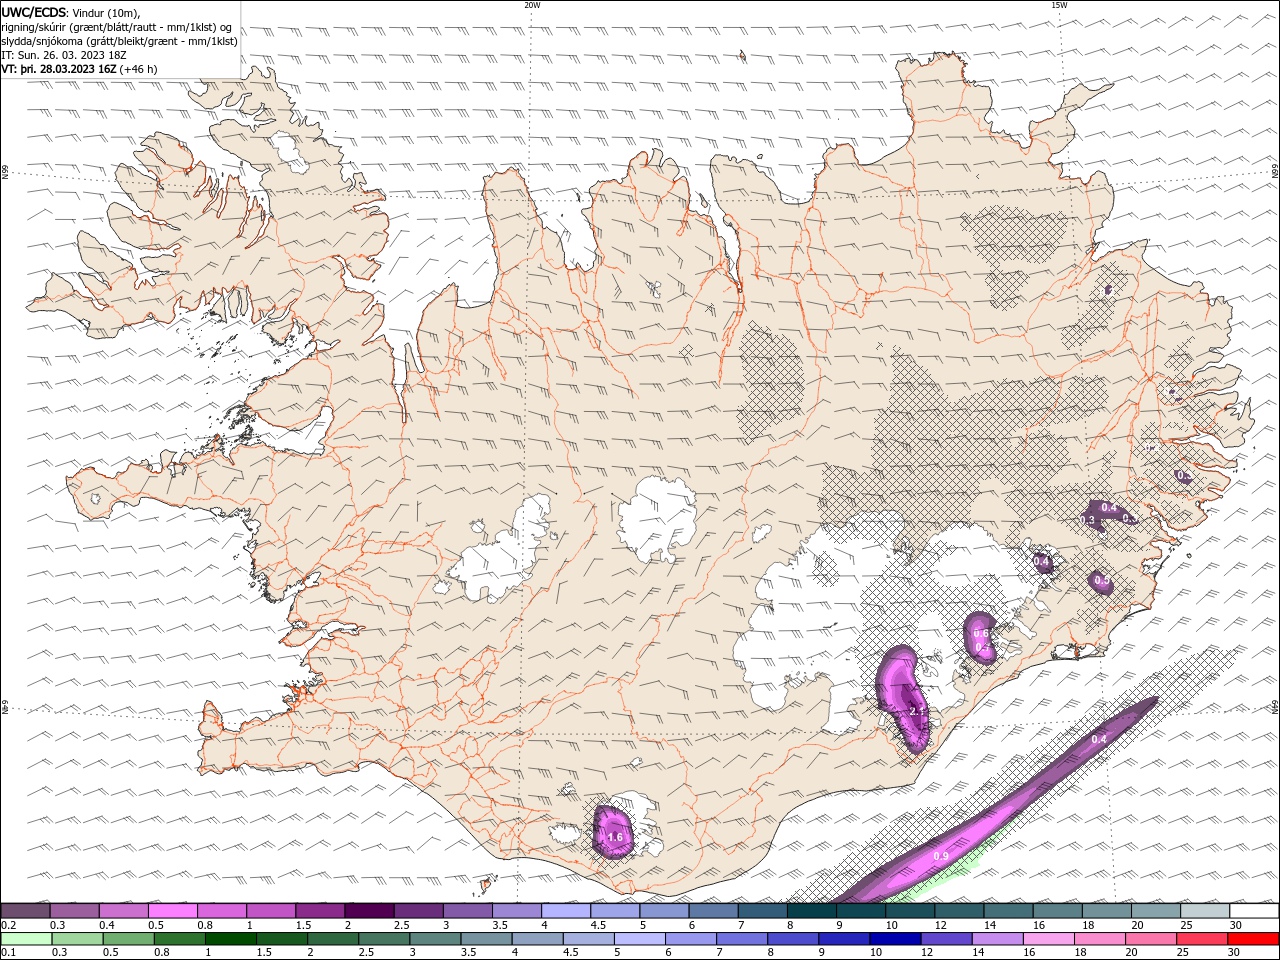Pick bottom-row legend swatch starting at 14

[997, 939]
